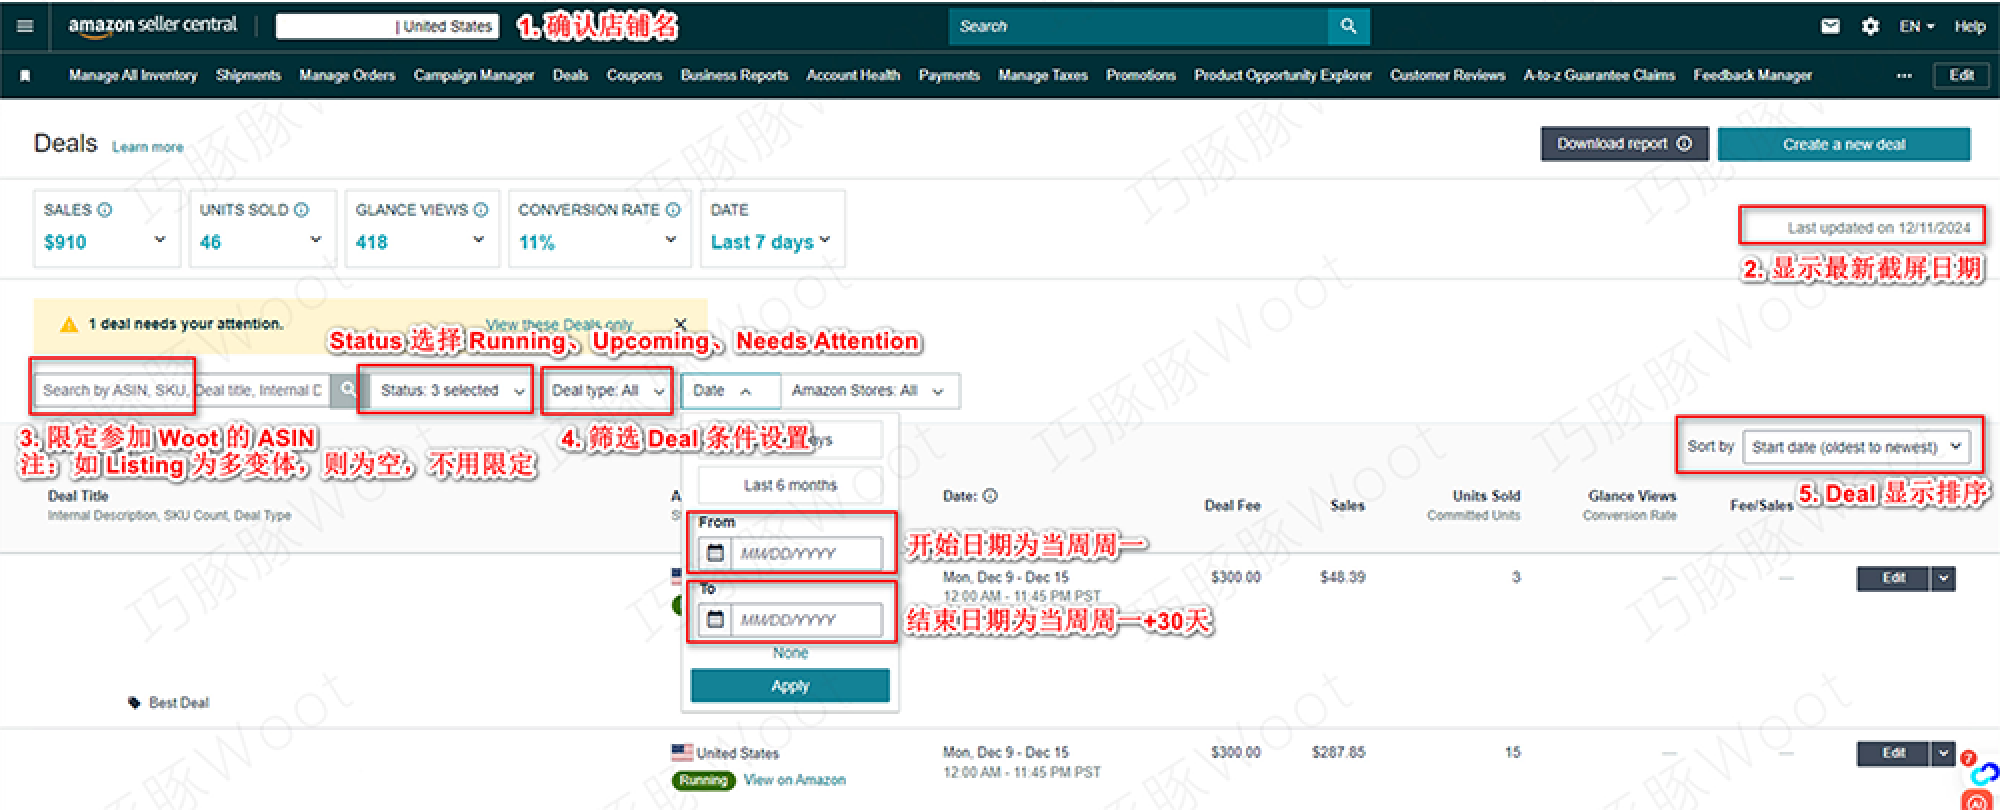
Task: Click the United States flag icon
Action: pos(682,752)
